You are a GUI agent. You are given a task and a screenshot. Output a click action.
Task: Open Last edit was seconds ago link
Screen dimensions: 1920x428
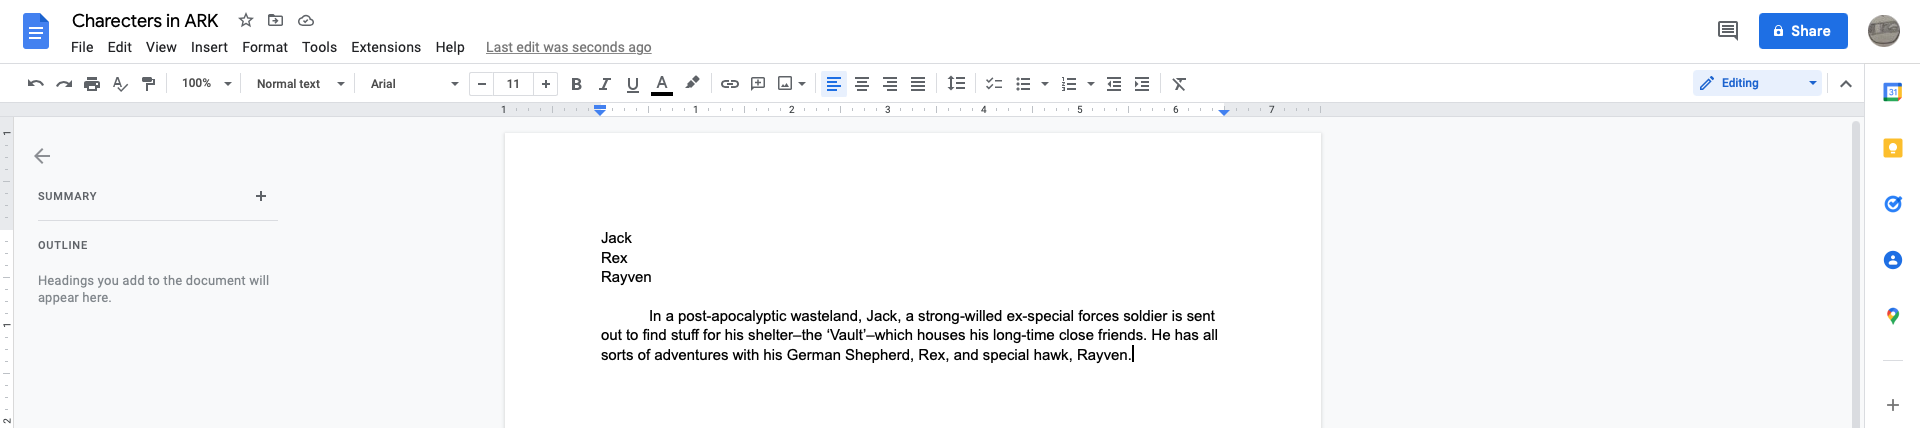568,47
